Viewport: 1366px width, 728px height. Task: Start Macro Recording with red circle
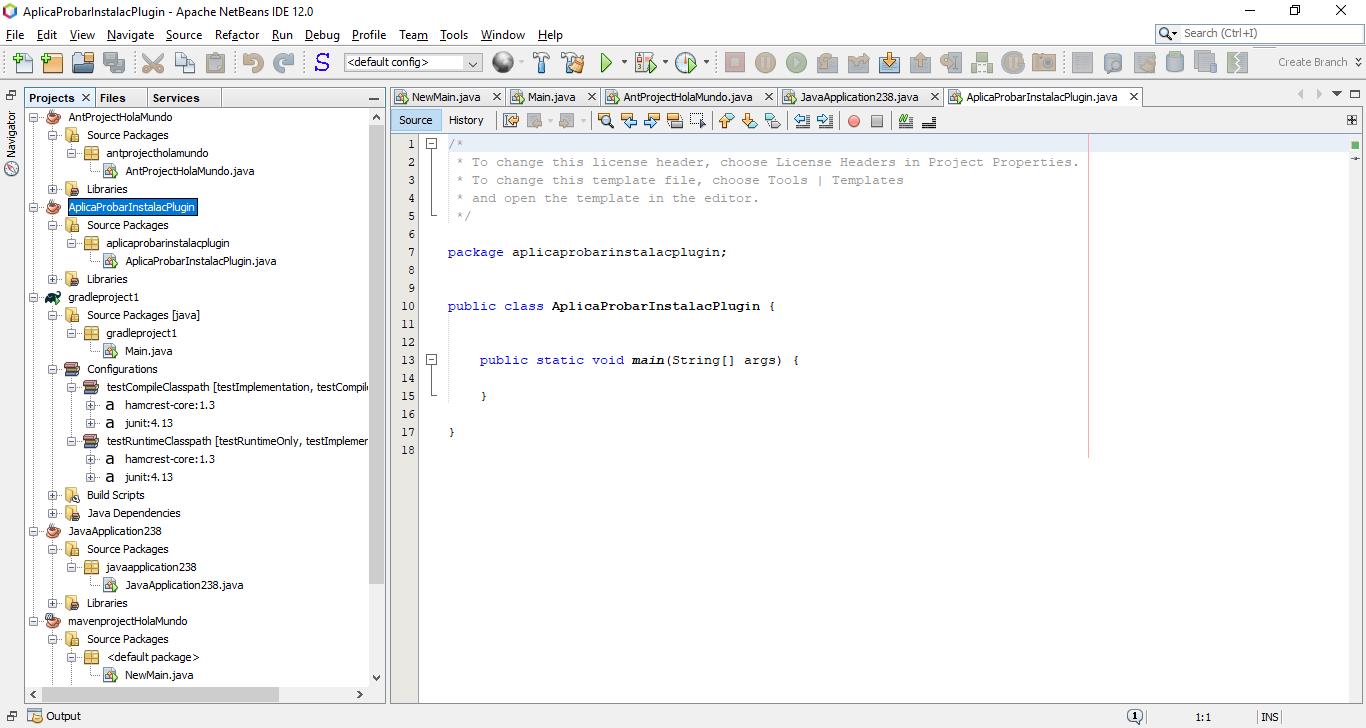(854, 121)
